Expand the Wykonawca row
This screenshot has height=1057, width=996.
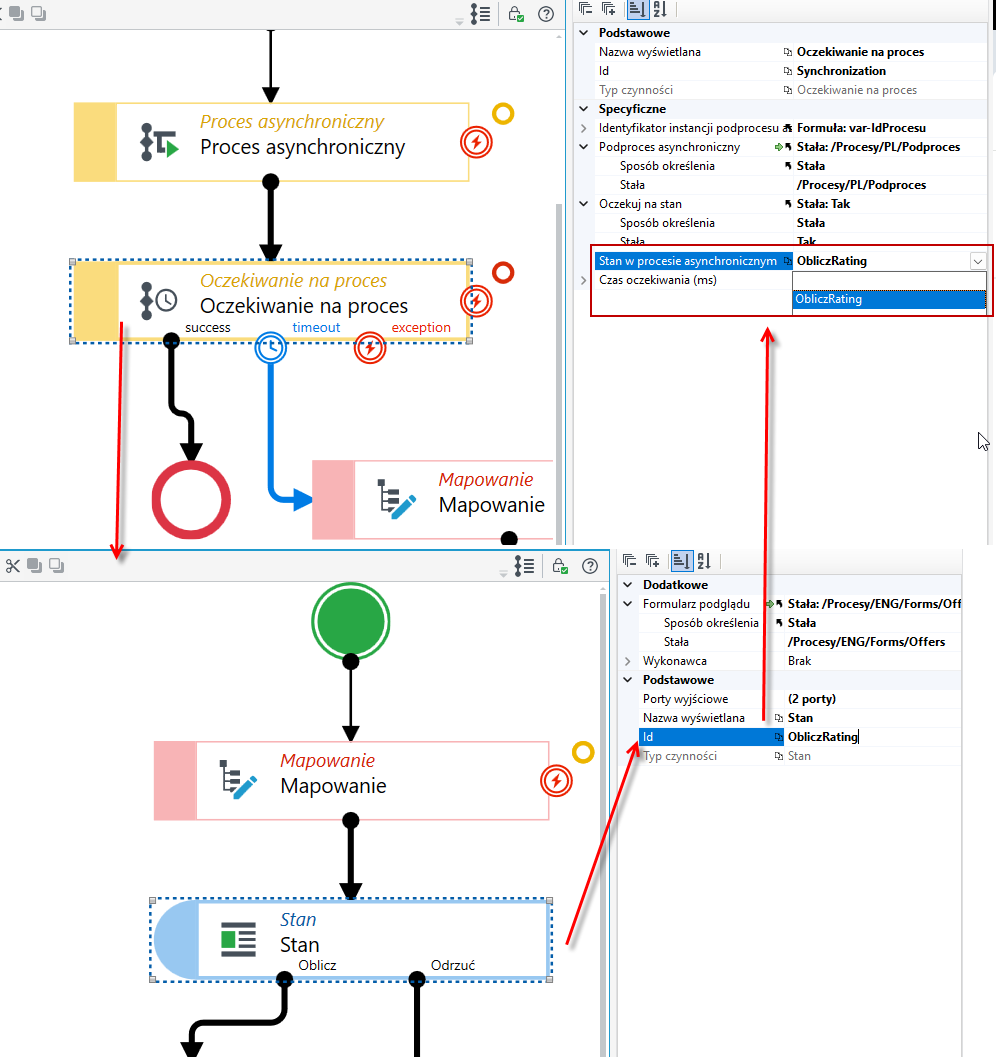(x=627, y=661)
